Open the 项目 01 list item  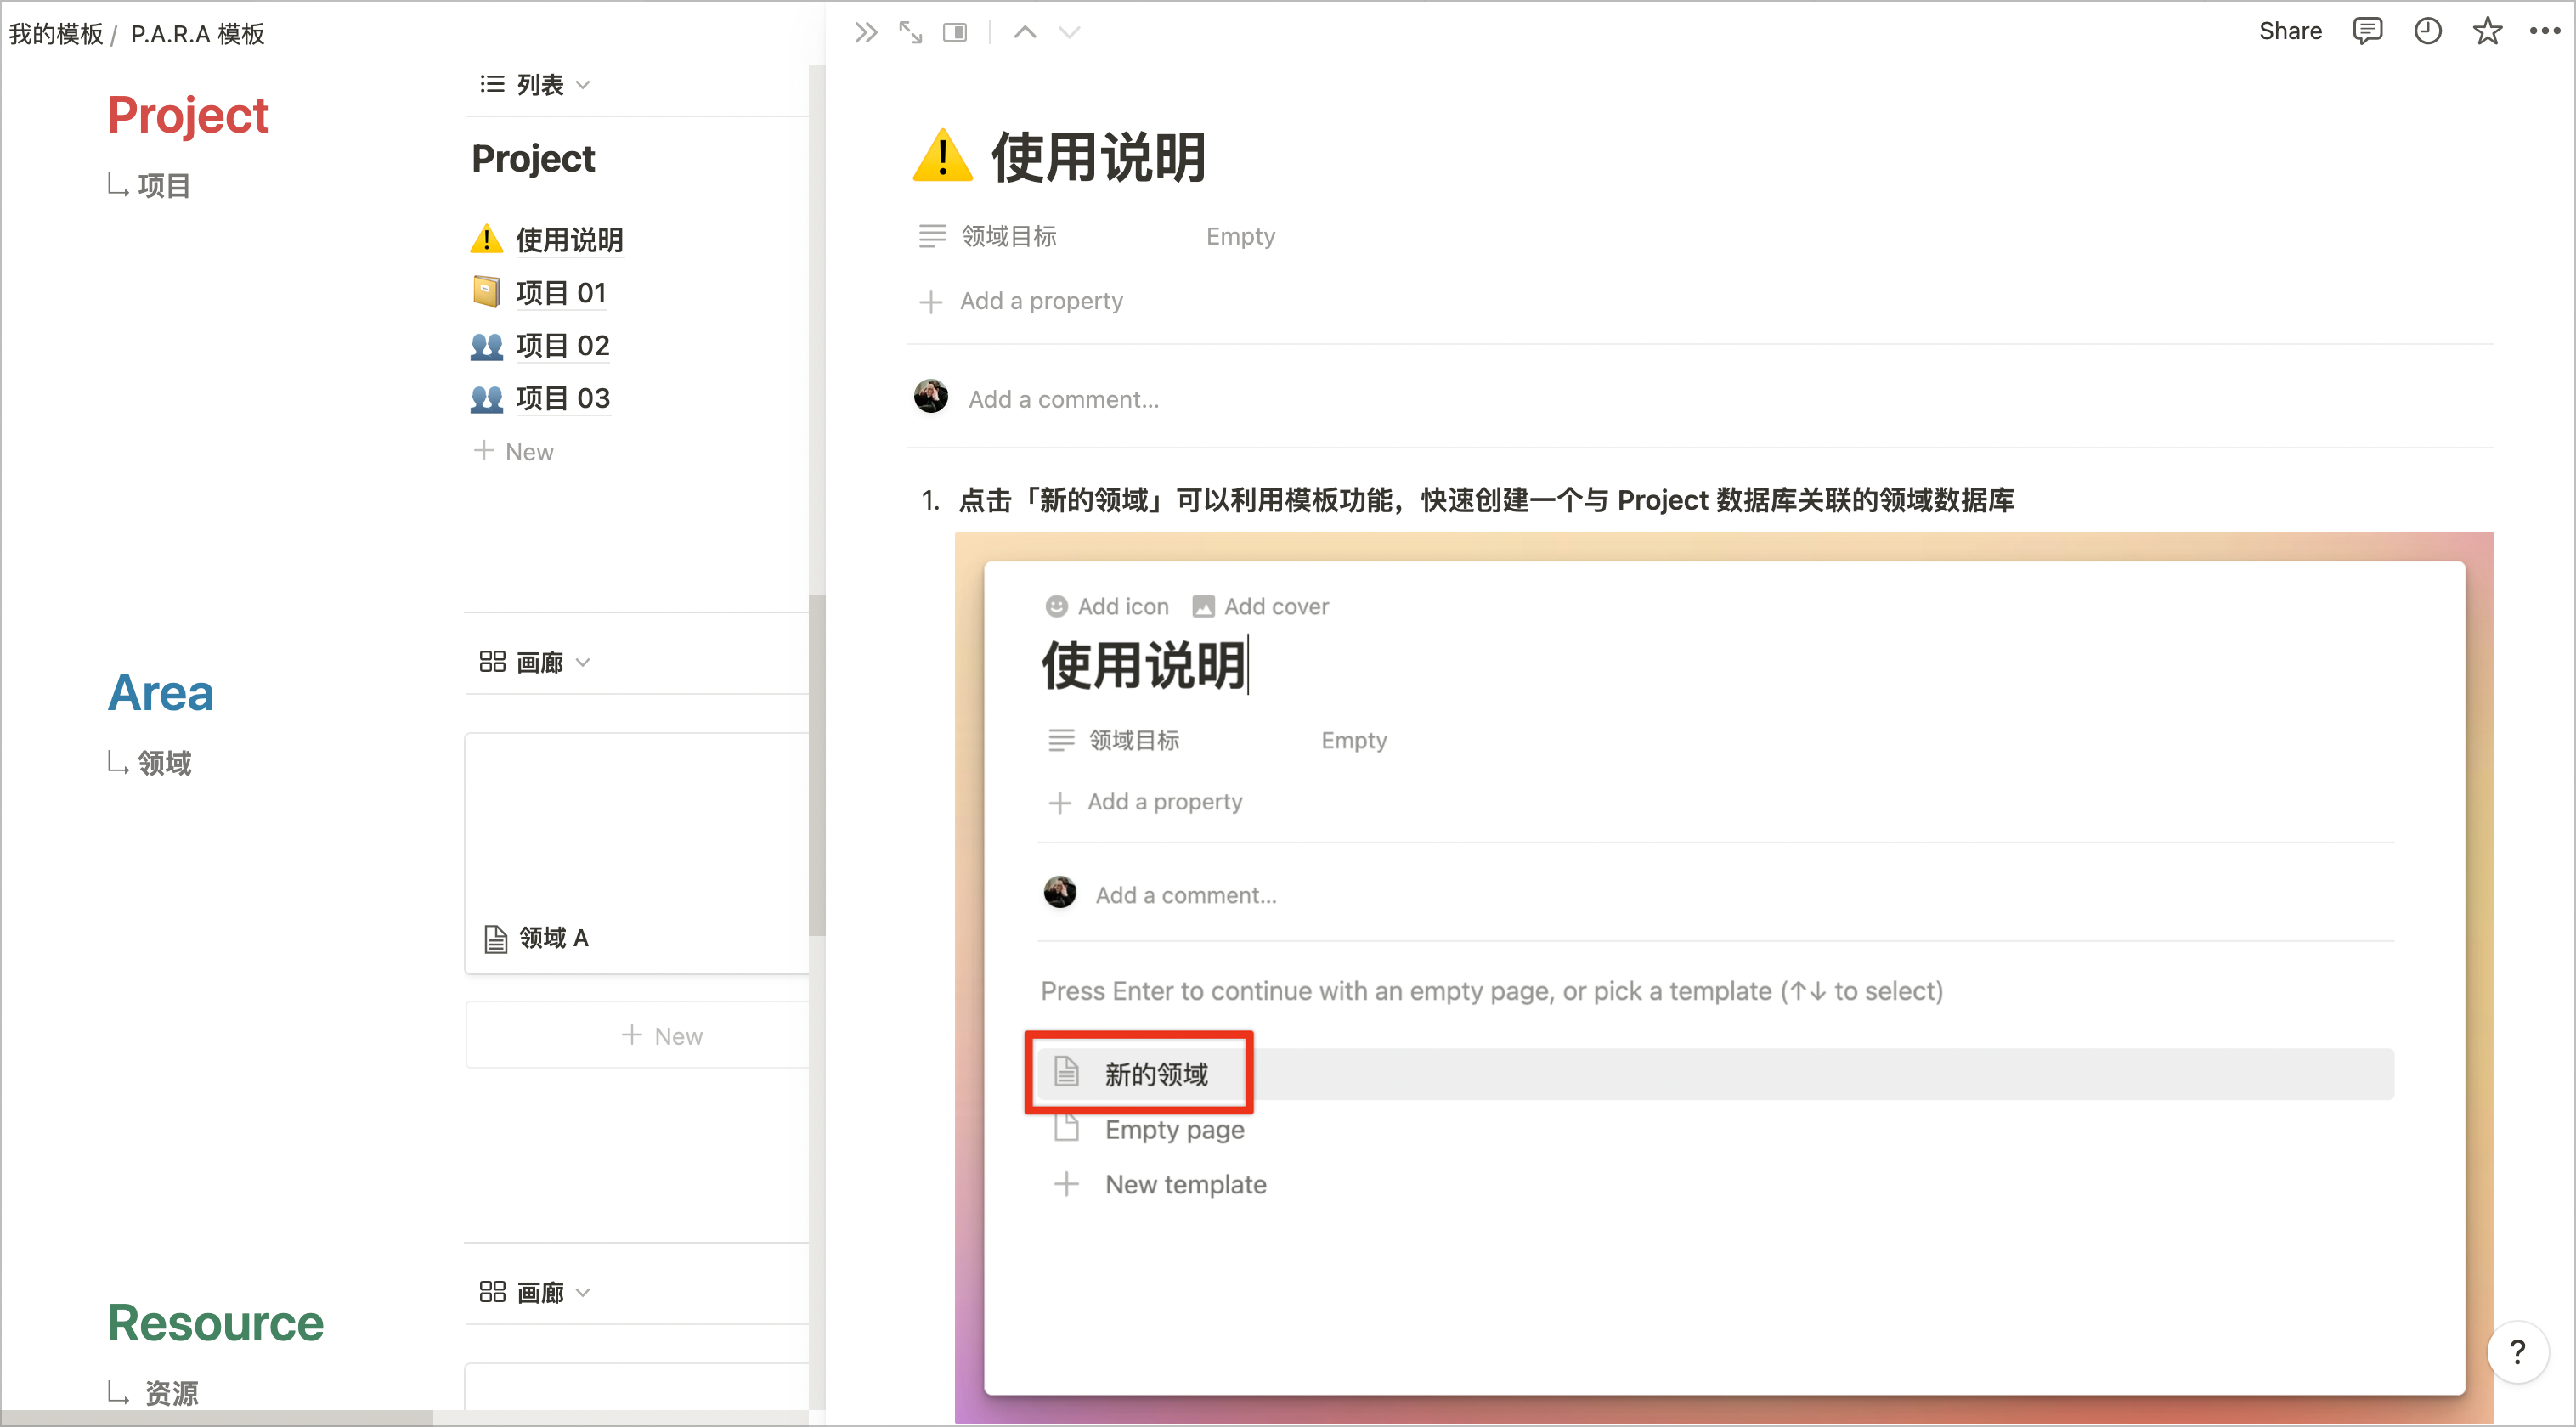click(x=560, y=292)
